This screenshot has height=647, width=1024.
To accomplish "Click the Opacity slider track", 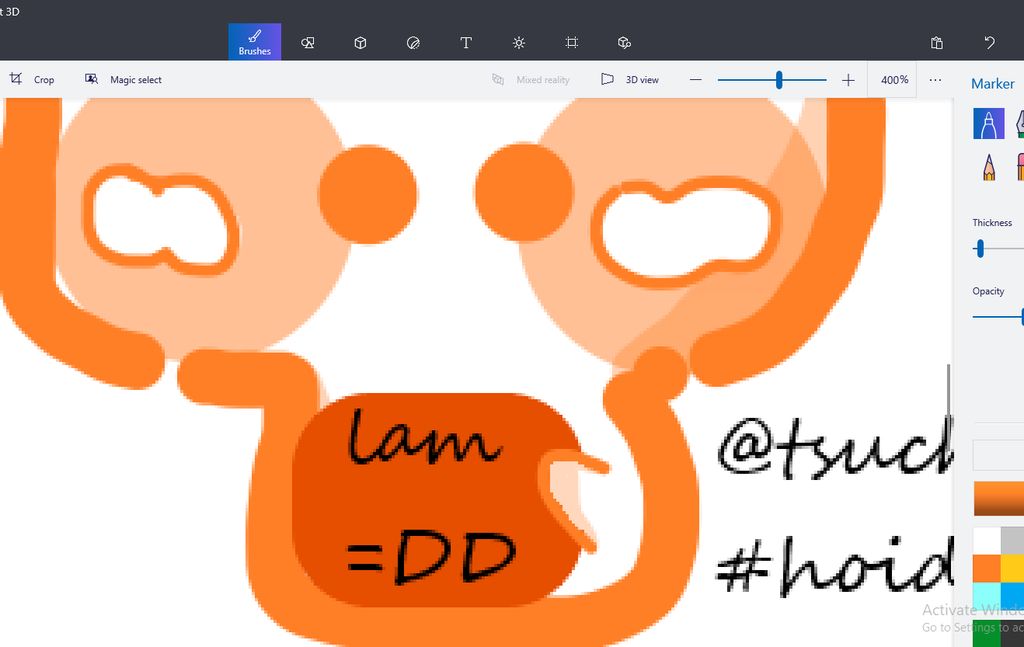I will pyautogui.click(x=998, y=317).
